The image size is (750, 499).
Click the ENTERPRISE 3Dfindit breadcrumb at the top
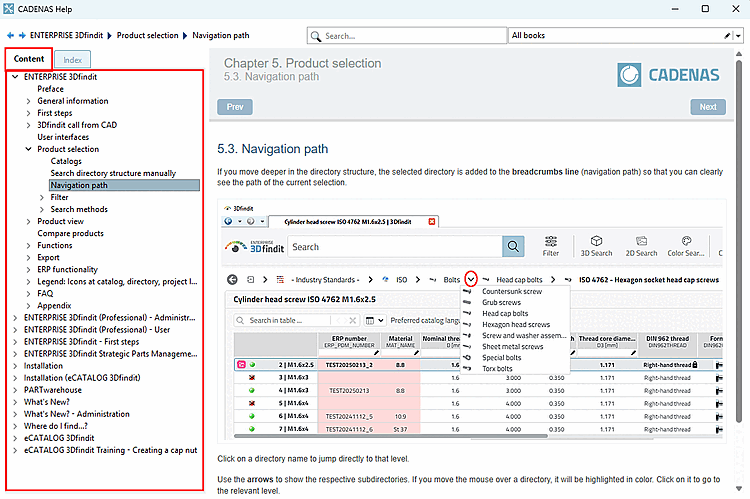pyautogui.click(x=66, y=35)
